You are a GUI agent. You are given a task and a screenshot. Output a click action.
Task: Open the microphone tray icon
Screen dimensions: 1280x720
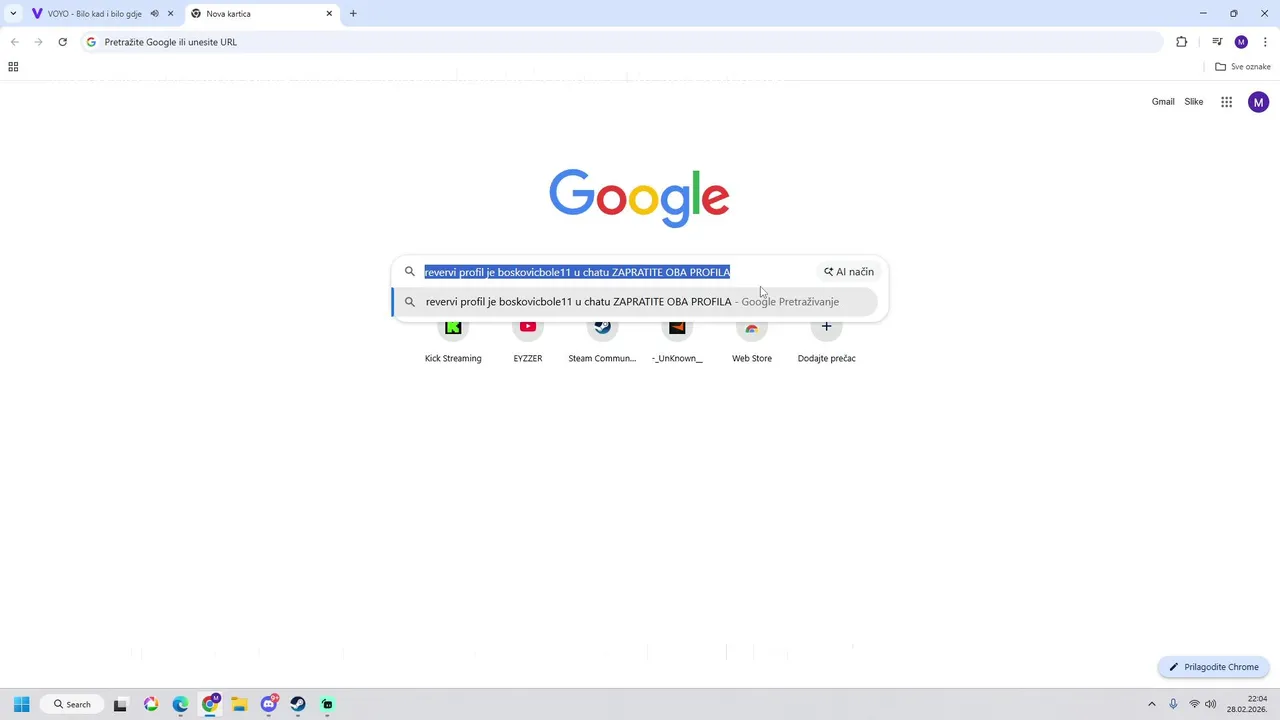1173,704
